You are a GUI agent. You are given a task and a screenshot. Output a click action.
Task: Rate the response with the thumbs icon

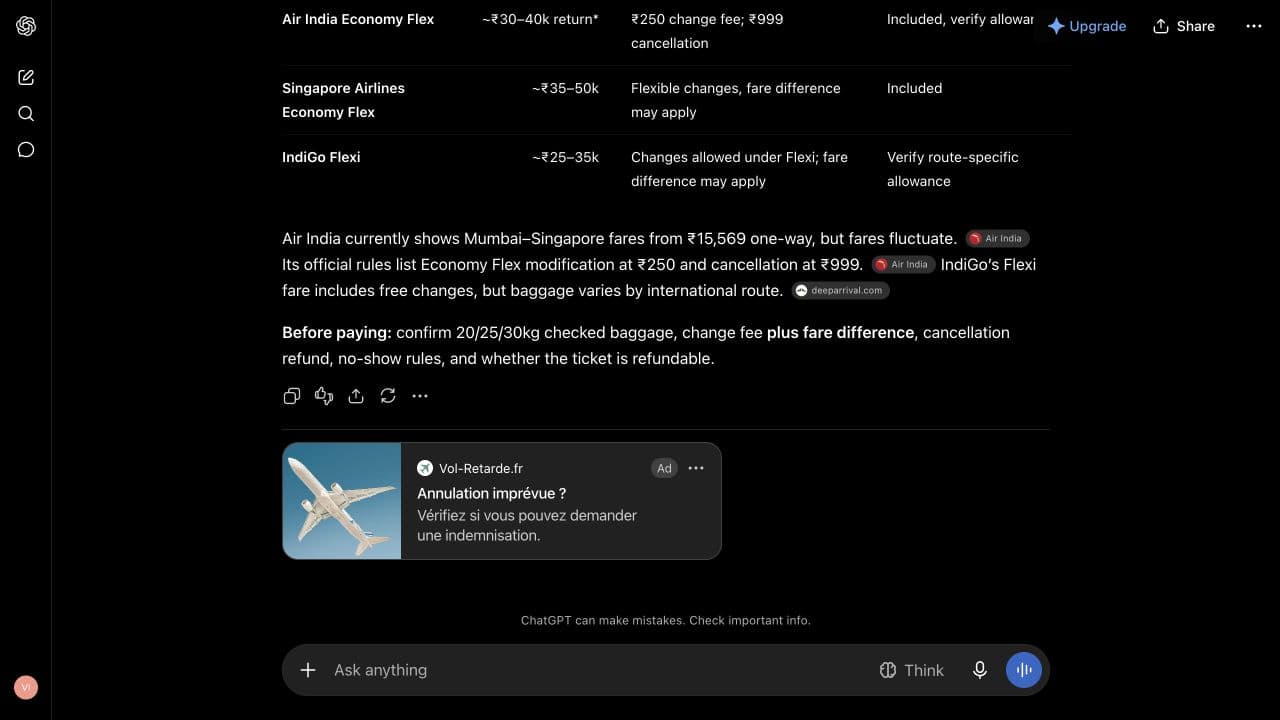(x=324, y=396)
